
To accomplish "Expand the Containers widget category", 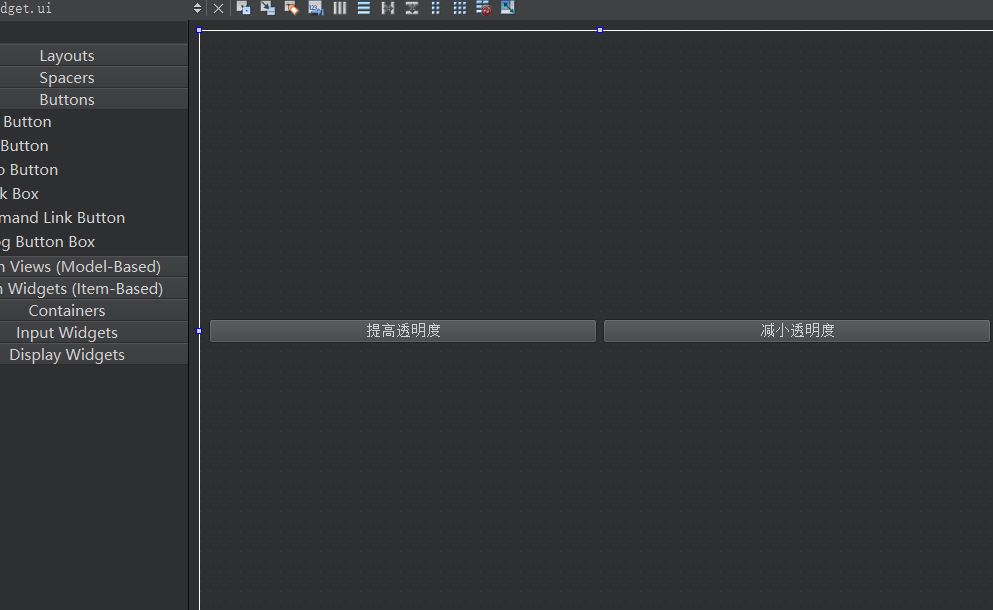I will (x=67, y=311).
